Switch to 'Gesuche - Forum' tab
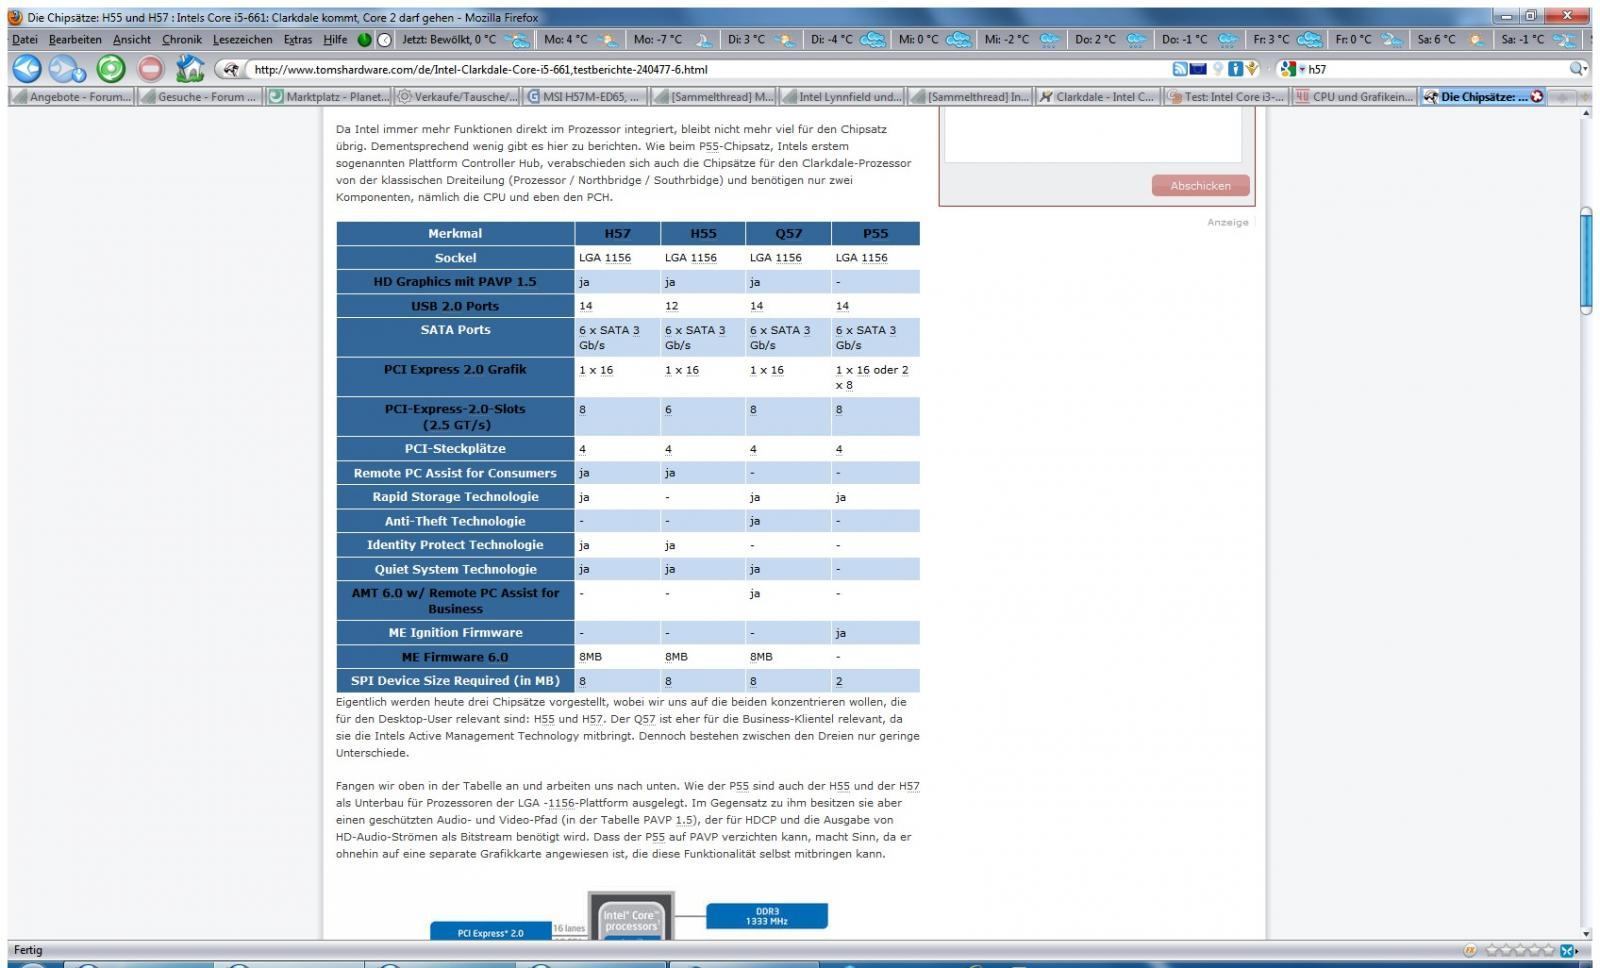Screen dimensions: 1600x968 click(x=200, y=97)
